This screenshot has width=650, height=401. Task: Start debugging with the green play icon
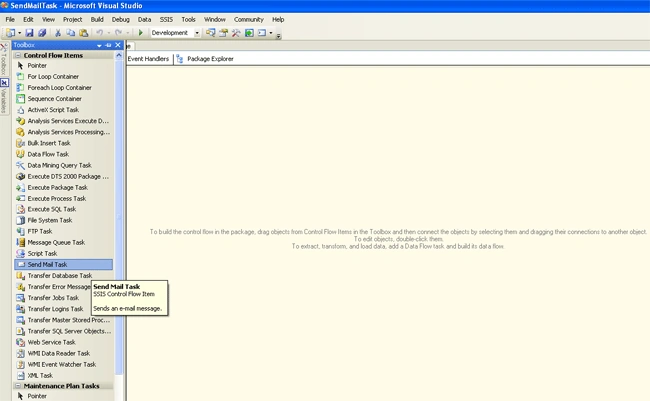pyautogui.click(x=141, y=33)
